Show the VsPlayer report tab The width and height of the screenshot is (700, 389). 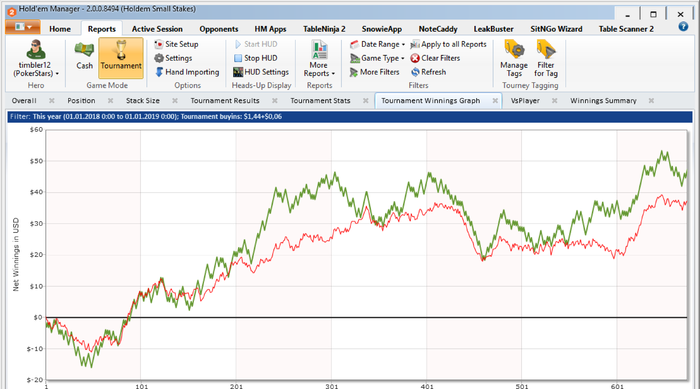coord(525,101)
